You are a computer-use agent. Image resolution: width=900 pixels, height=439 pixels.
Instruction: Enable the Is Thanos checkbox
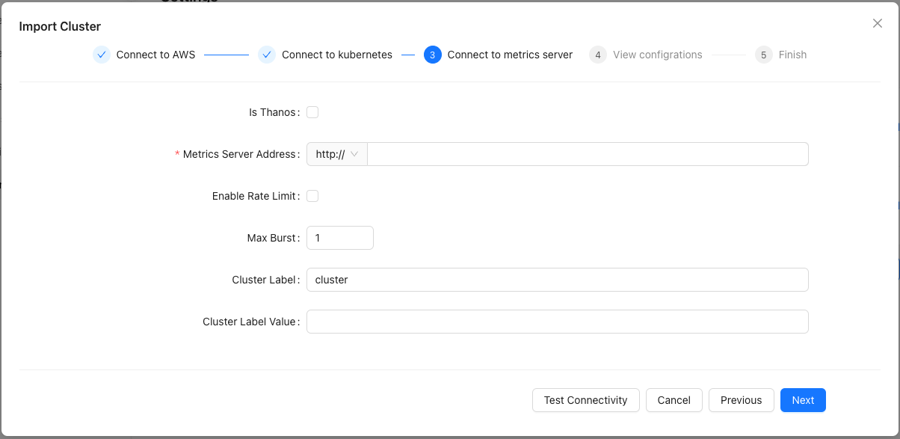(x=312, y=112)
